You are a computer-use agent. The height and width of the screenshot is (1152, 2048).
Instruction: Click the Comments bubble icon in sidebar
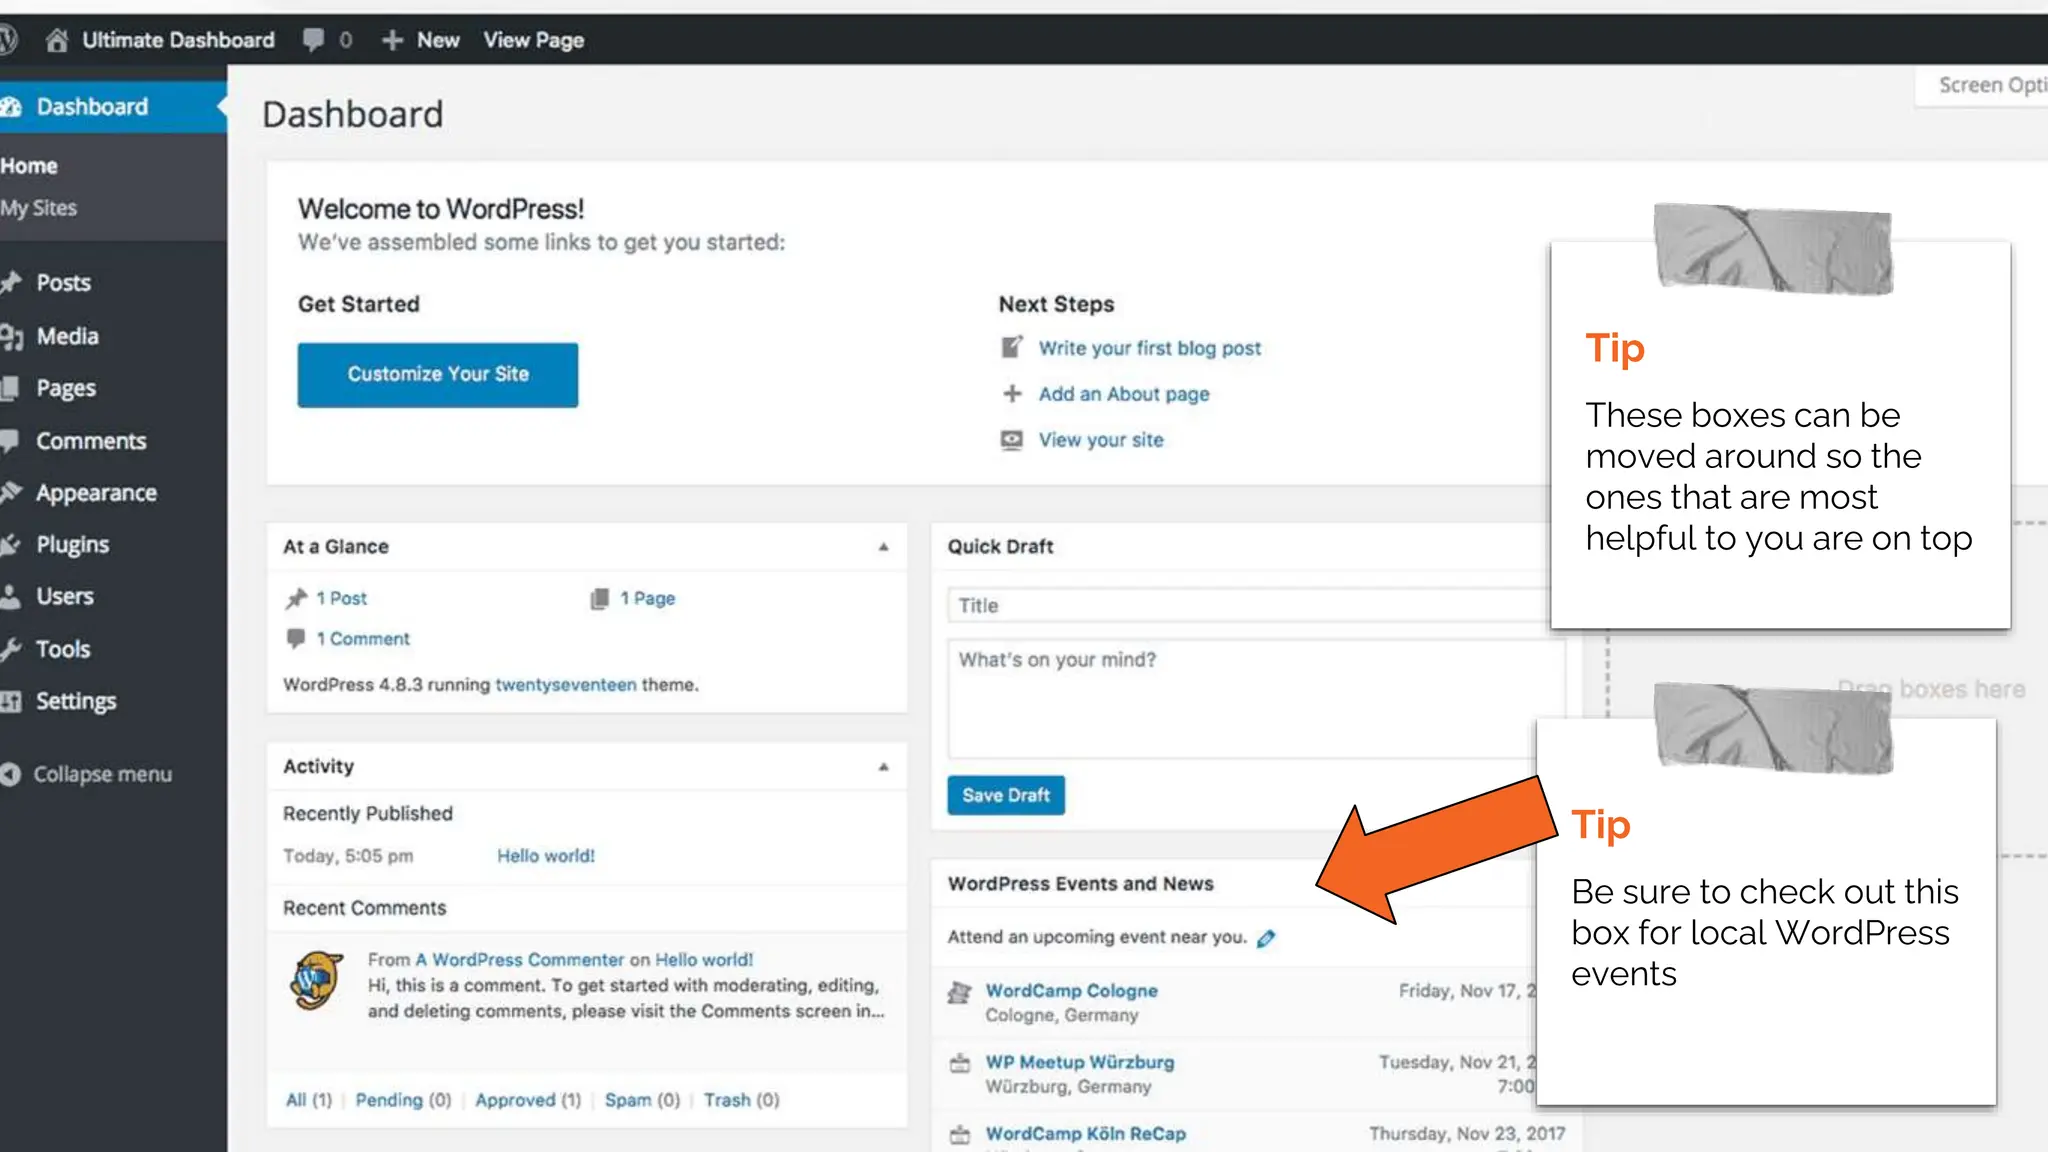[10, 441]
